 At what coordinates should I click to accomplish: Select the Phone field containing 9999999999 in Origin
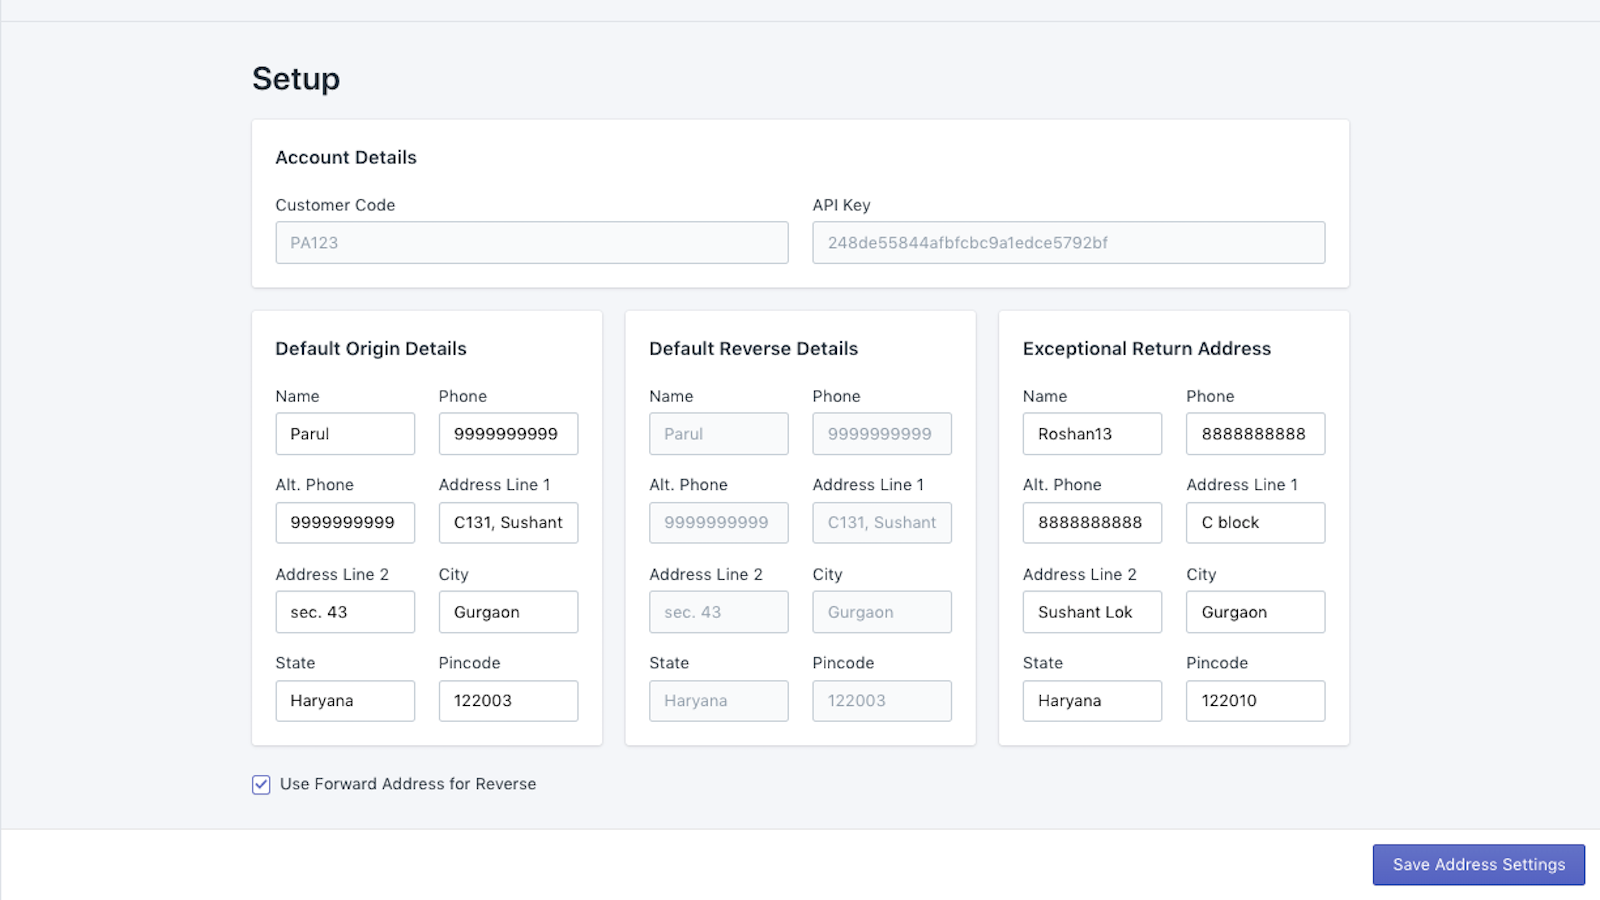pyautogui.click(x=508, y=433)
